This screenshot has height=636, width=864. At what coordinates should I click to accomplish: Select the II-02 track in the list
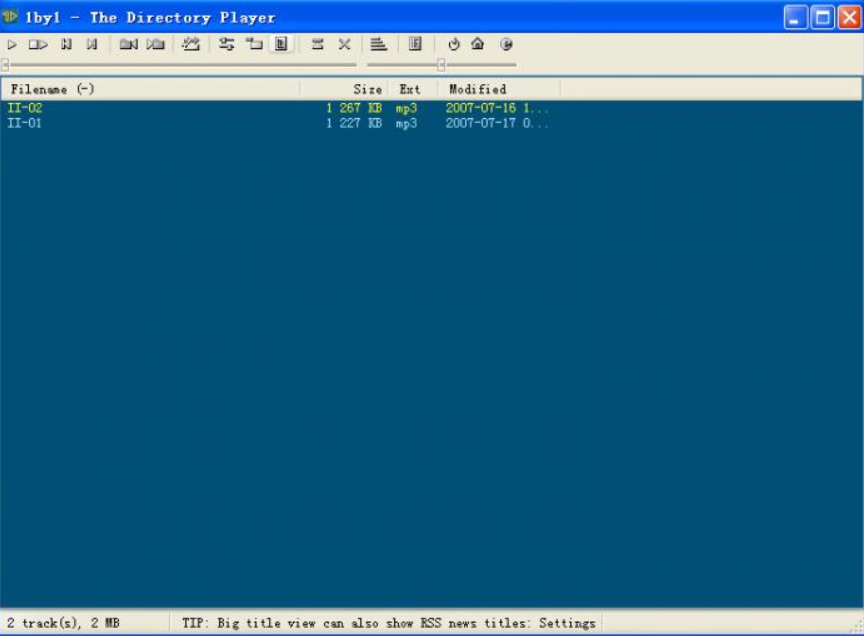pos(25,108)
